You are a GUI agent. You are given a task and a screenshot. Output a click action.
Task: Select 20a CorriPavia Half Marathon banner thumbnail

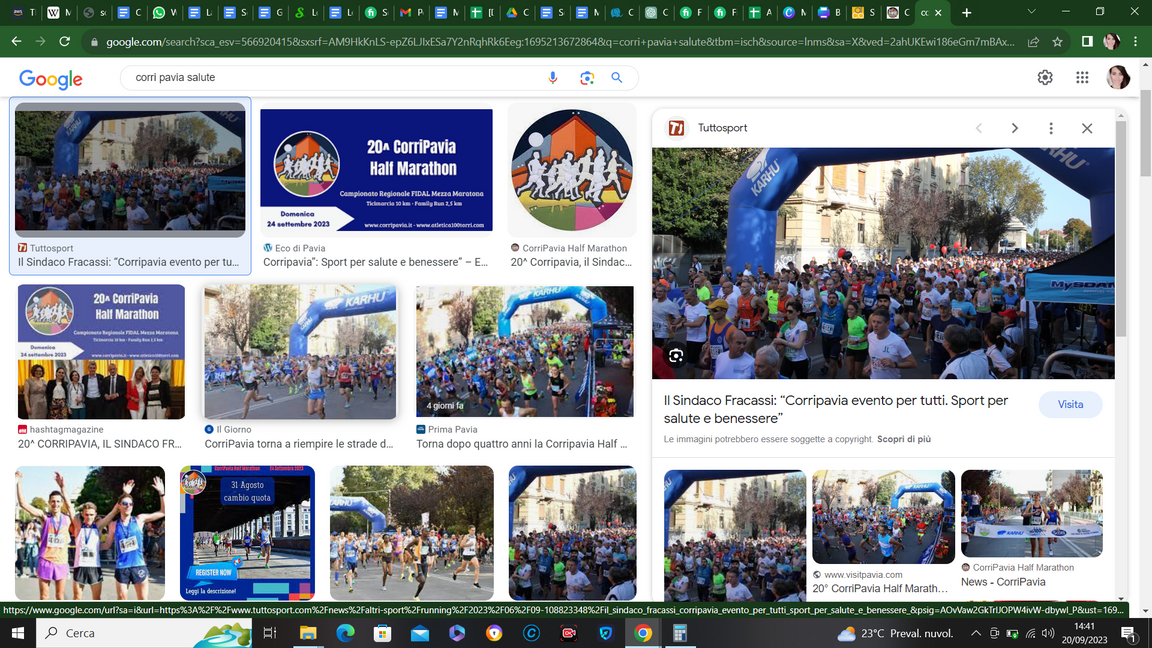point(376,170)
